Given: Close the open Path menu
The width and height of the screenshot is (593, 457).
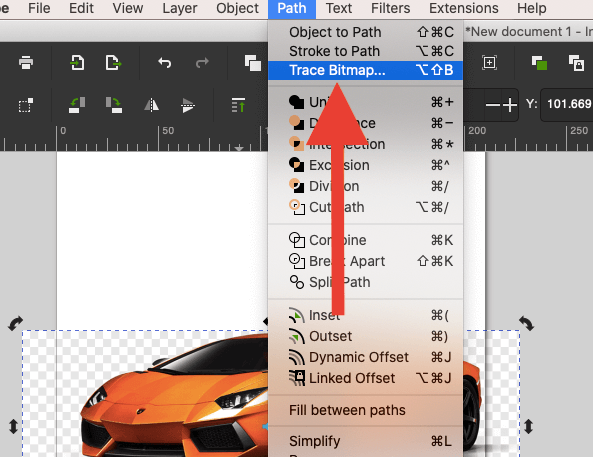Looking at the screenshot, I should point(292,8).
